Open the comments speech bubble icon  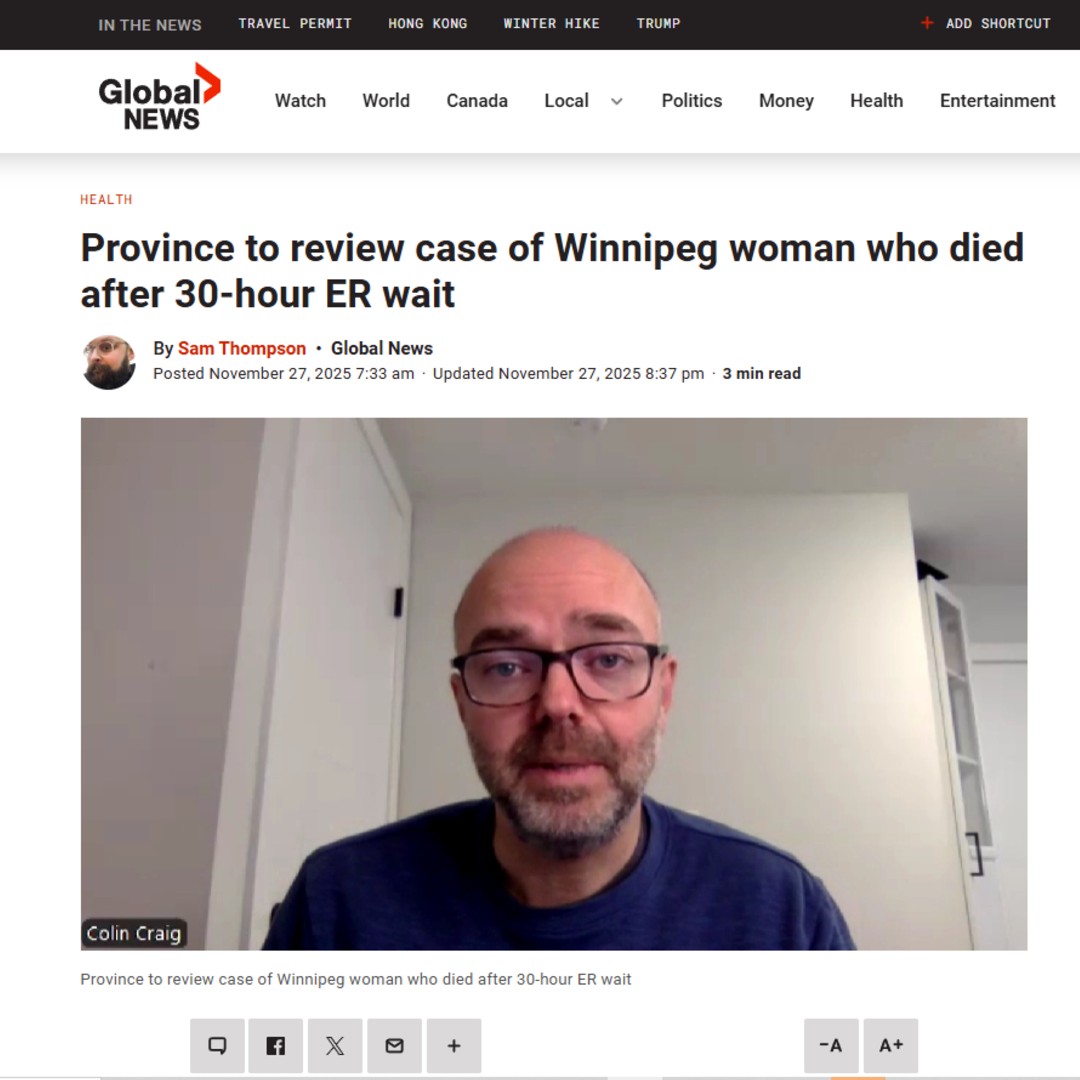coord(217,1046)
